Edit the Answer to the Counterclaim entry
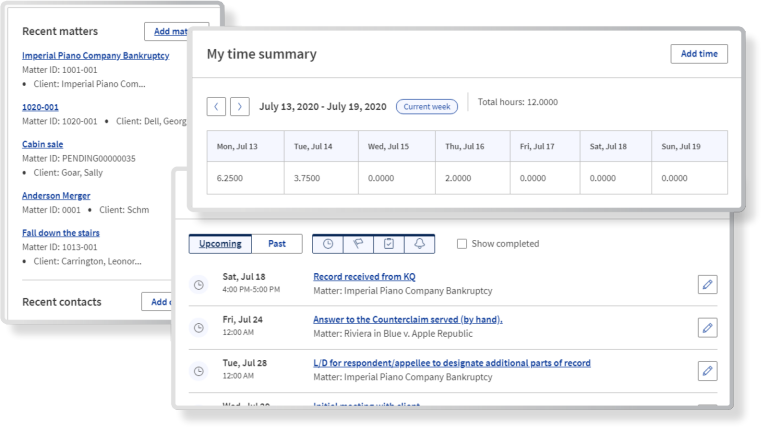The height and width of the screenshot is (432, 768). 707,327
